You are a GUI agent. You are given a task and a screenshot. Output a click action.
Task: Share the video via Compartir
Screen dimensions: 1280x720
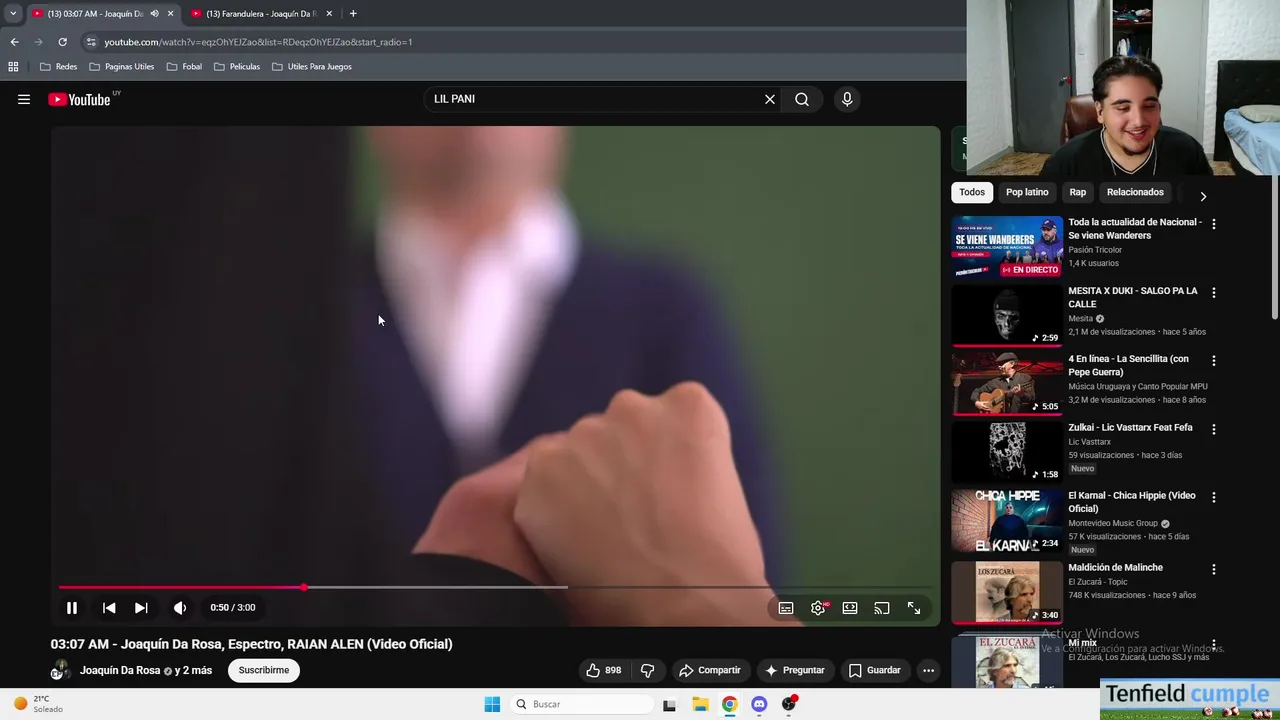coord(709,670)
